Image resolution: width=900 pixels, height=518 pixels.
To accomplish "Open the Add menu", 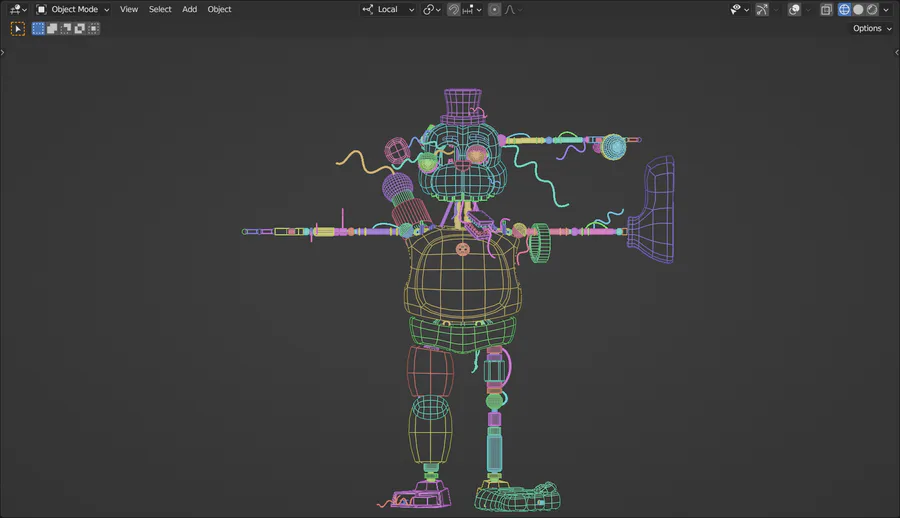I will [x=189, y=9].
